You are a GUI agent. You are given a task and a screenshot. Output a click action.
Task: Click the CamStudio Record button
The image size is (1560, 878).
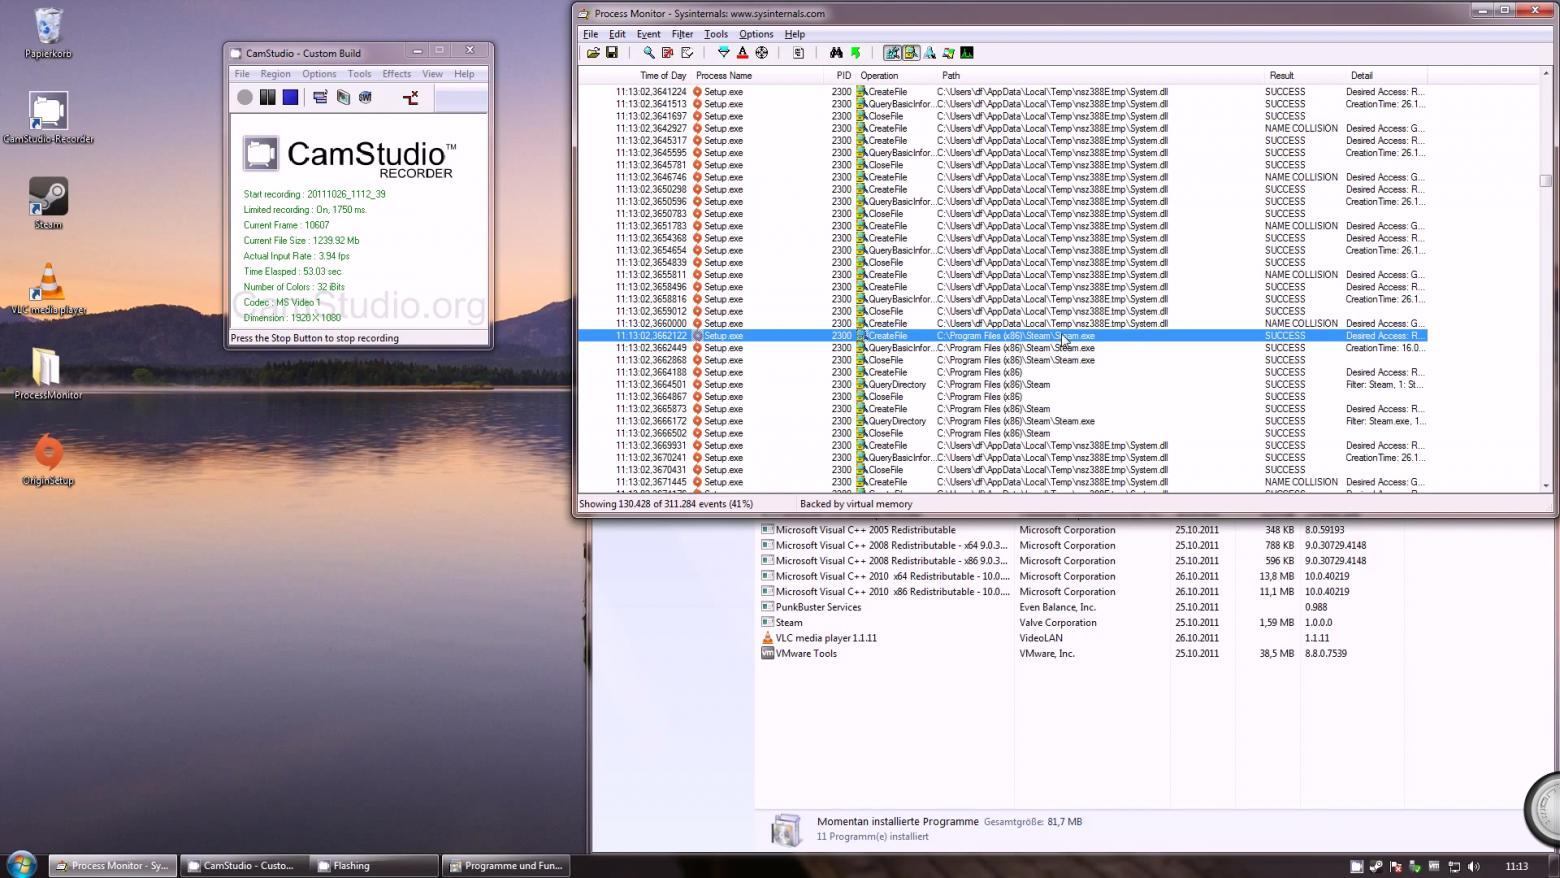point(245,97)
